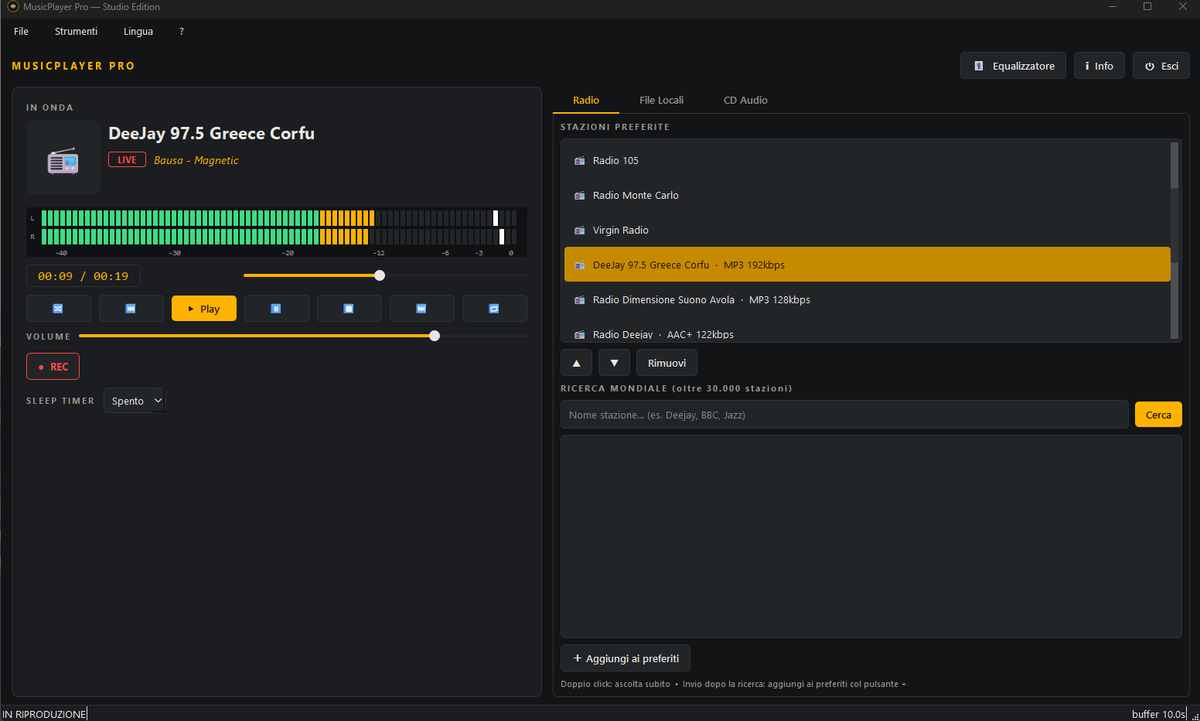Select Radio Dimensione Suono Avola station
Screen dimensions: 1200x721
pyautogui.click(x=867, y=300)
